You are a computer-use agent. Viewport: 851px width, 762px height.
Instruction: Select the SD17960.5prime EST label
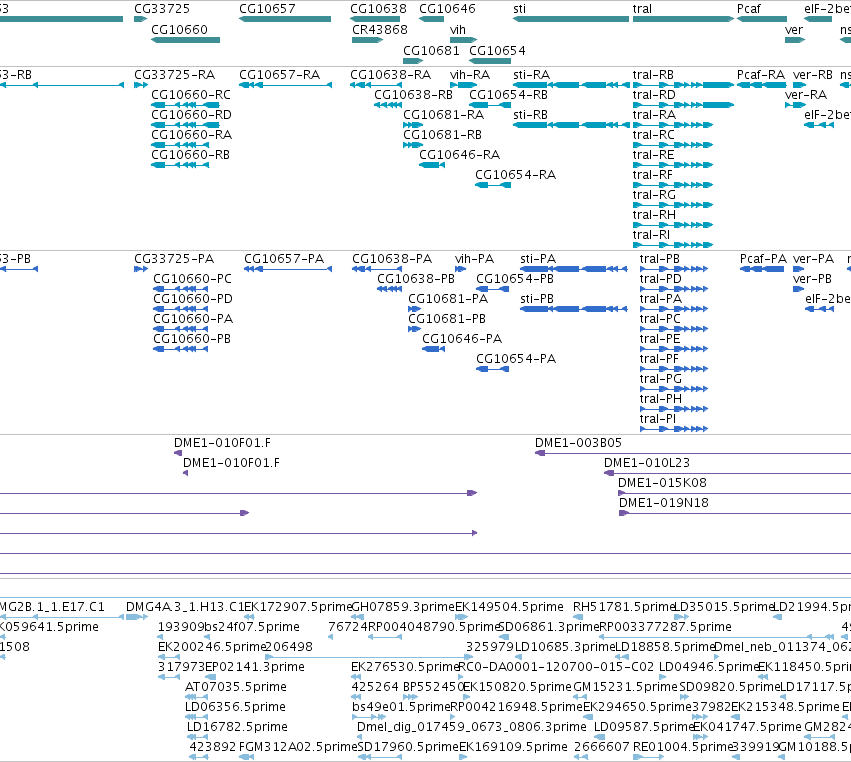(x=408, y=747)
